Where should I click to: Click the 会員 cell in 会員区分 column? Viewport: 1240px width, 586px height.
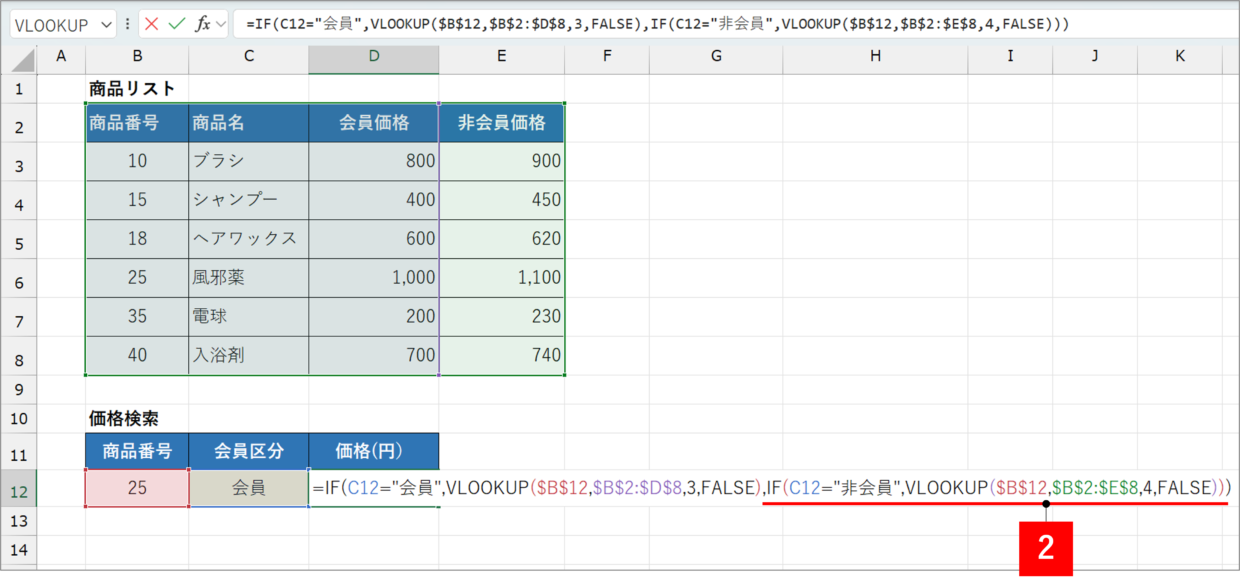(248, 489)
